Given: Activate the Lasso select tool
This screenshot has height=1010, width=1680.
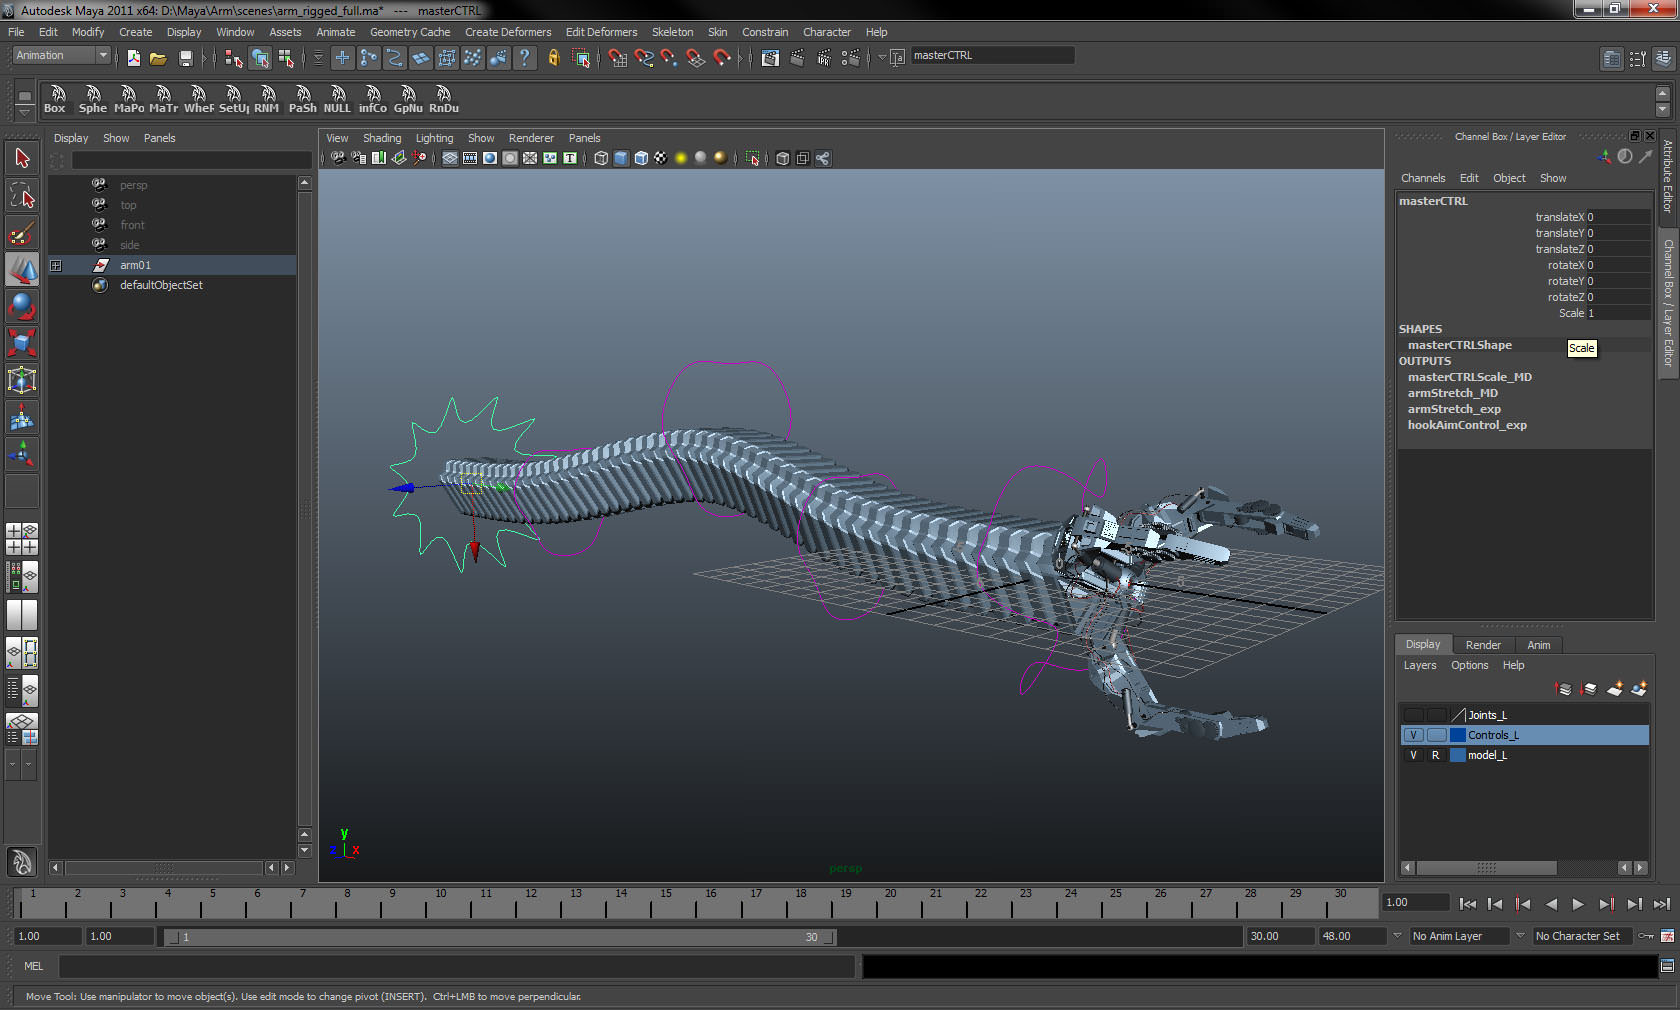Looking at the screenshot, I should pos(22,195).
